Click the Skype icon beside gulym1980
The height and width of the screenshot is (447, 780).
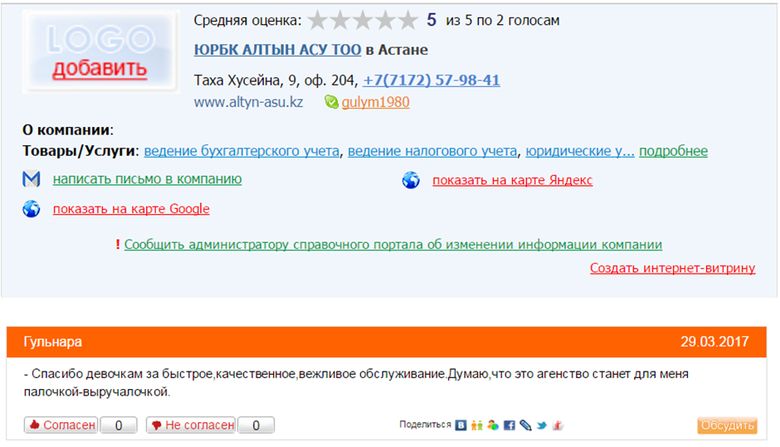tap(331, 102)
